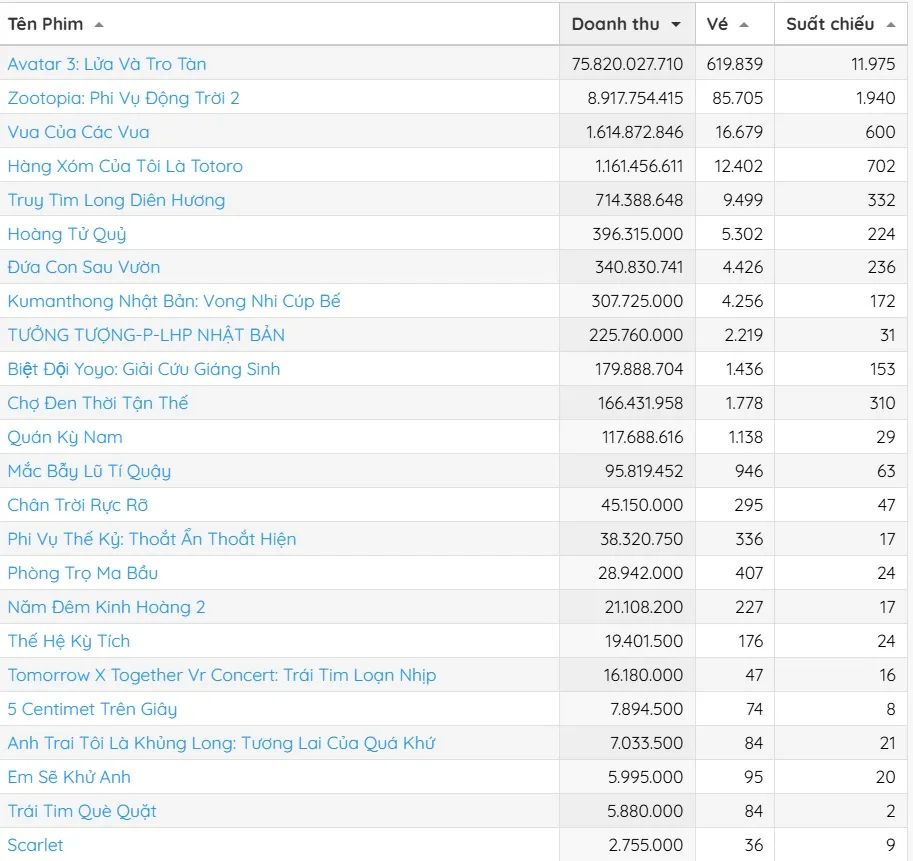The image size is (913, 861).
Task: Select the Chợ Đen Thời Tận Thế link
Action: [98, 403]
